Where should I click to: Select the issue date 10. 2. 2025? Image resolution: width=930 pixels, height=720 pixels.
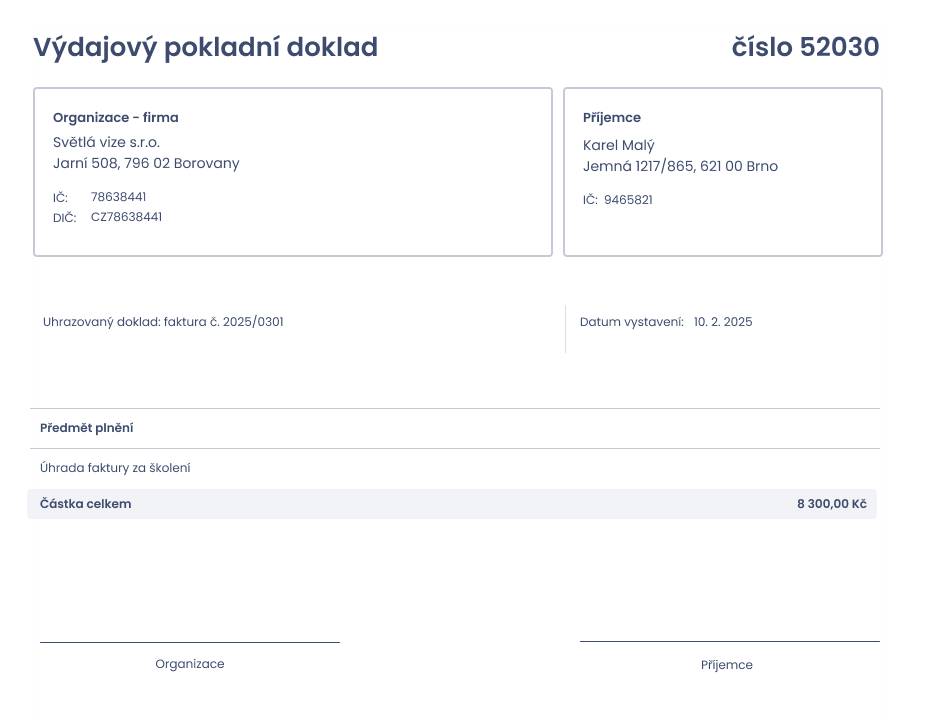[x=723, y=322]
